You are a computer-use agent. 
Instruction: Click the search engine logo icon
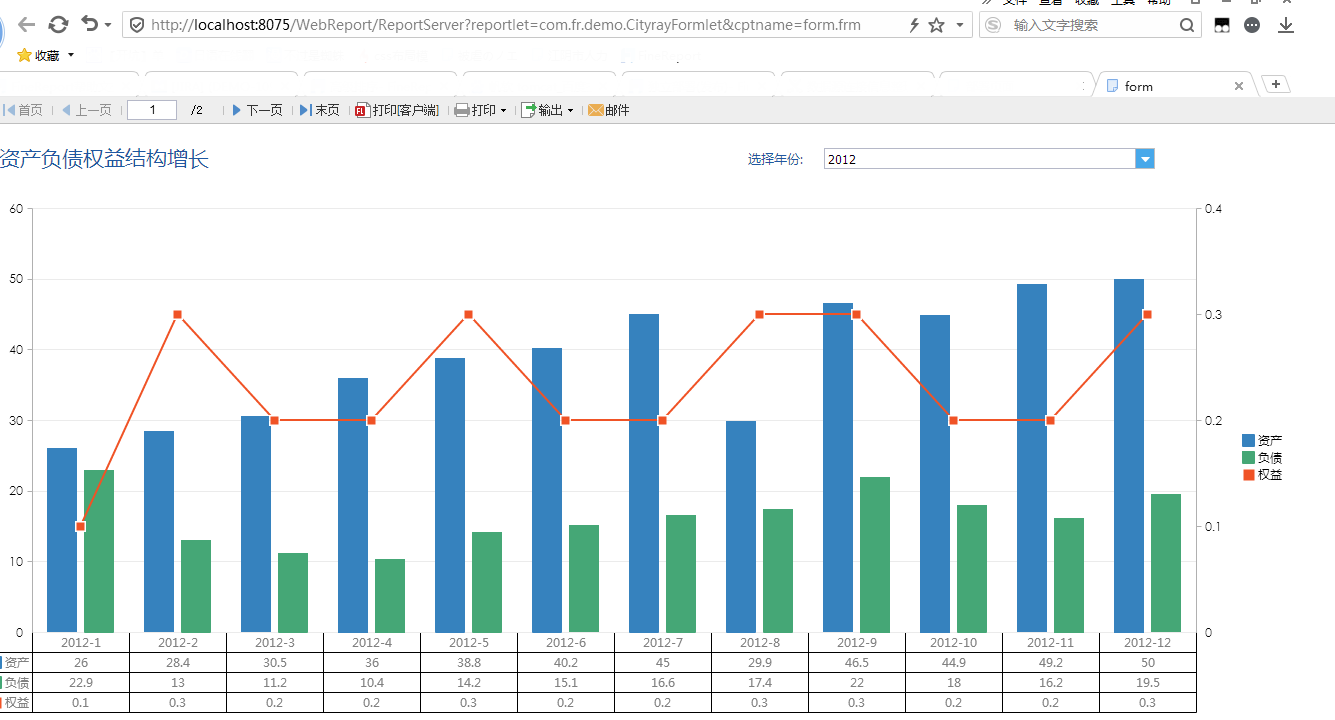click(993, 25)
